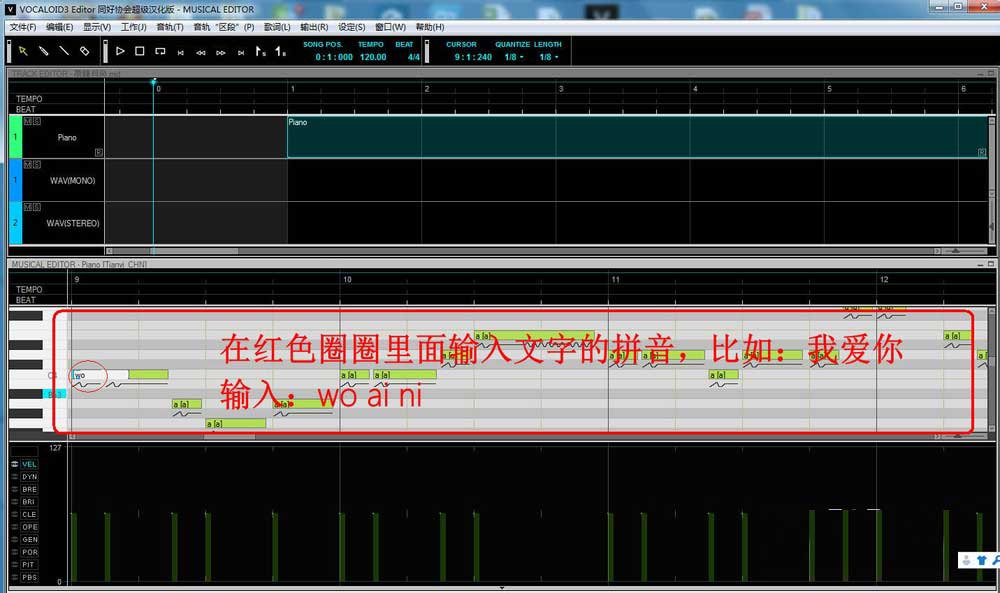
Task: Click the rewind transport button
Action: pos(201,53)
